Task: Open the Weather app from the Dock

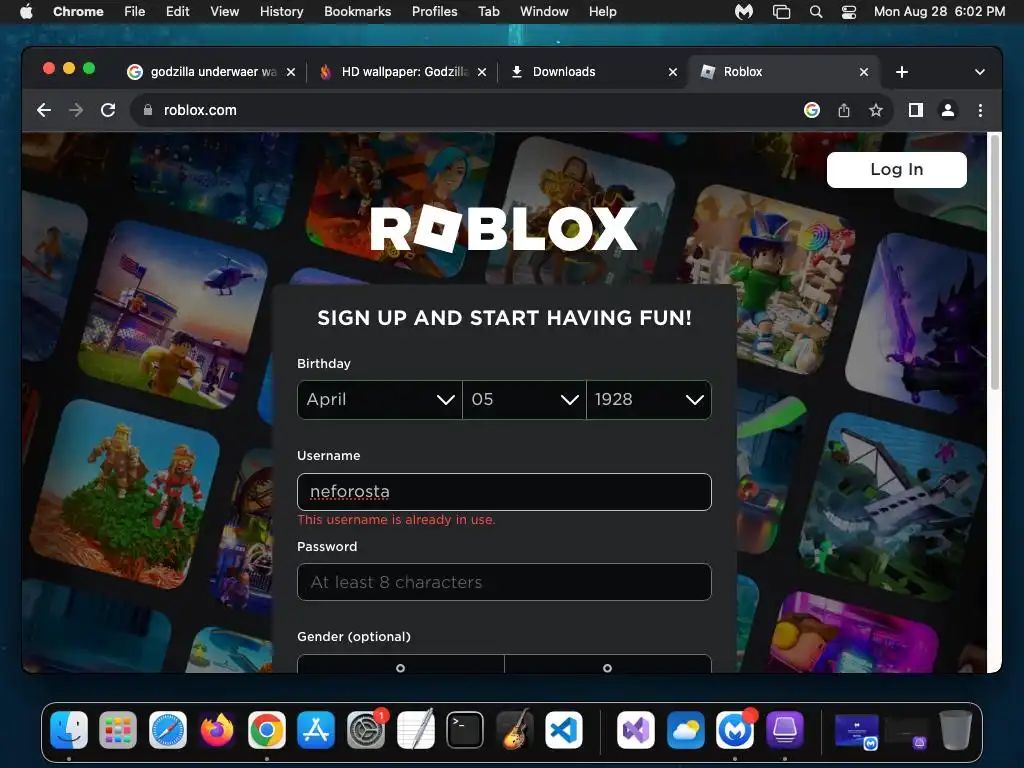Action: [x=686, y=729]
